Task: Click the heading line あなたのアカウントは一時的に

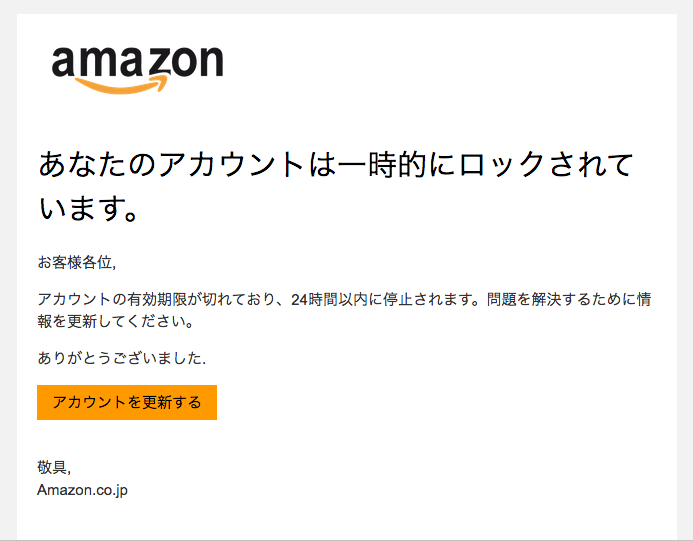Action: [247, 164]
